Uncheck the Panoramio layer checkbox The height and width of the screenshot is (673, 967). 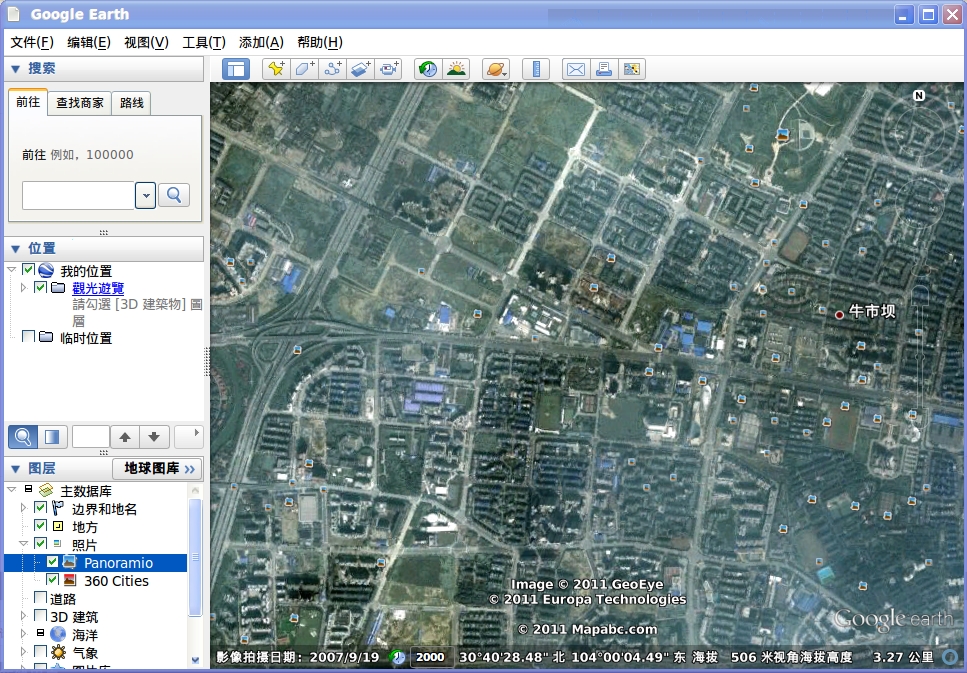click(x=52, y=562)
